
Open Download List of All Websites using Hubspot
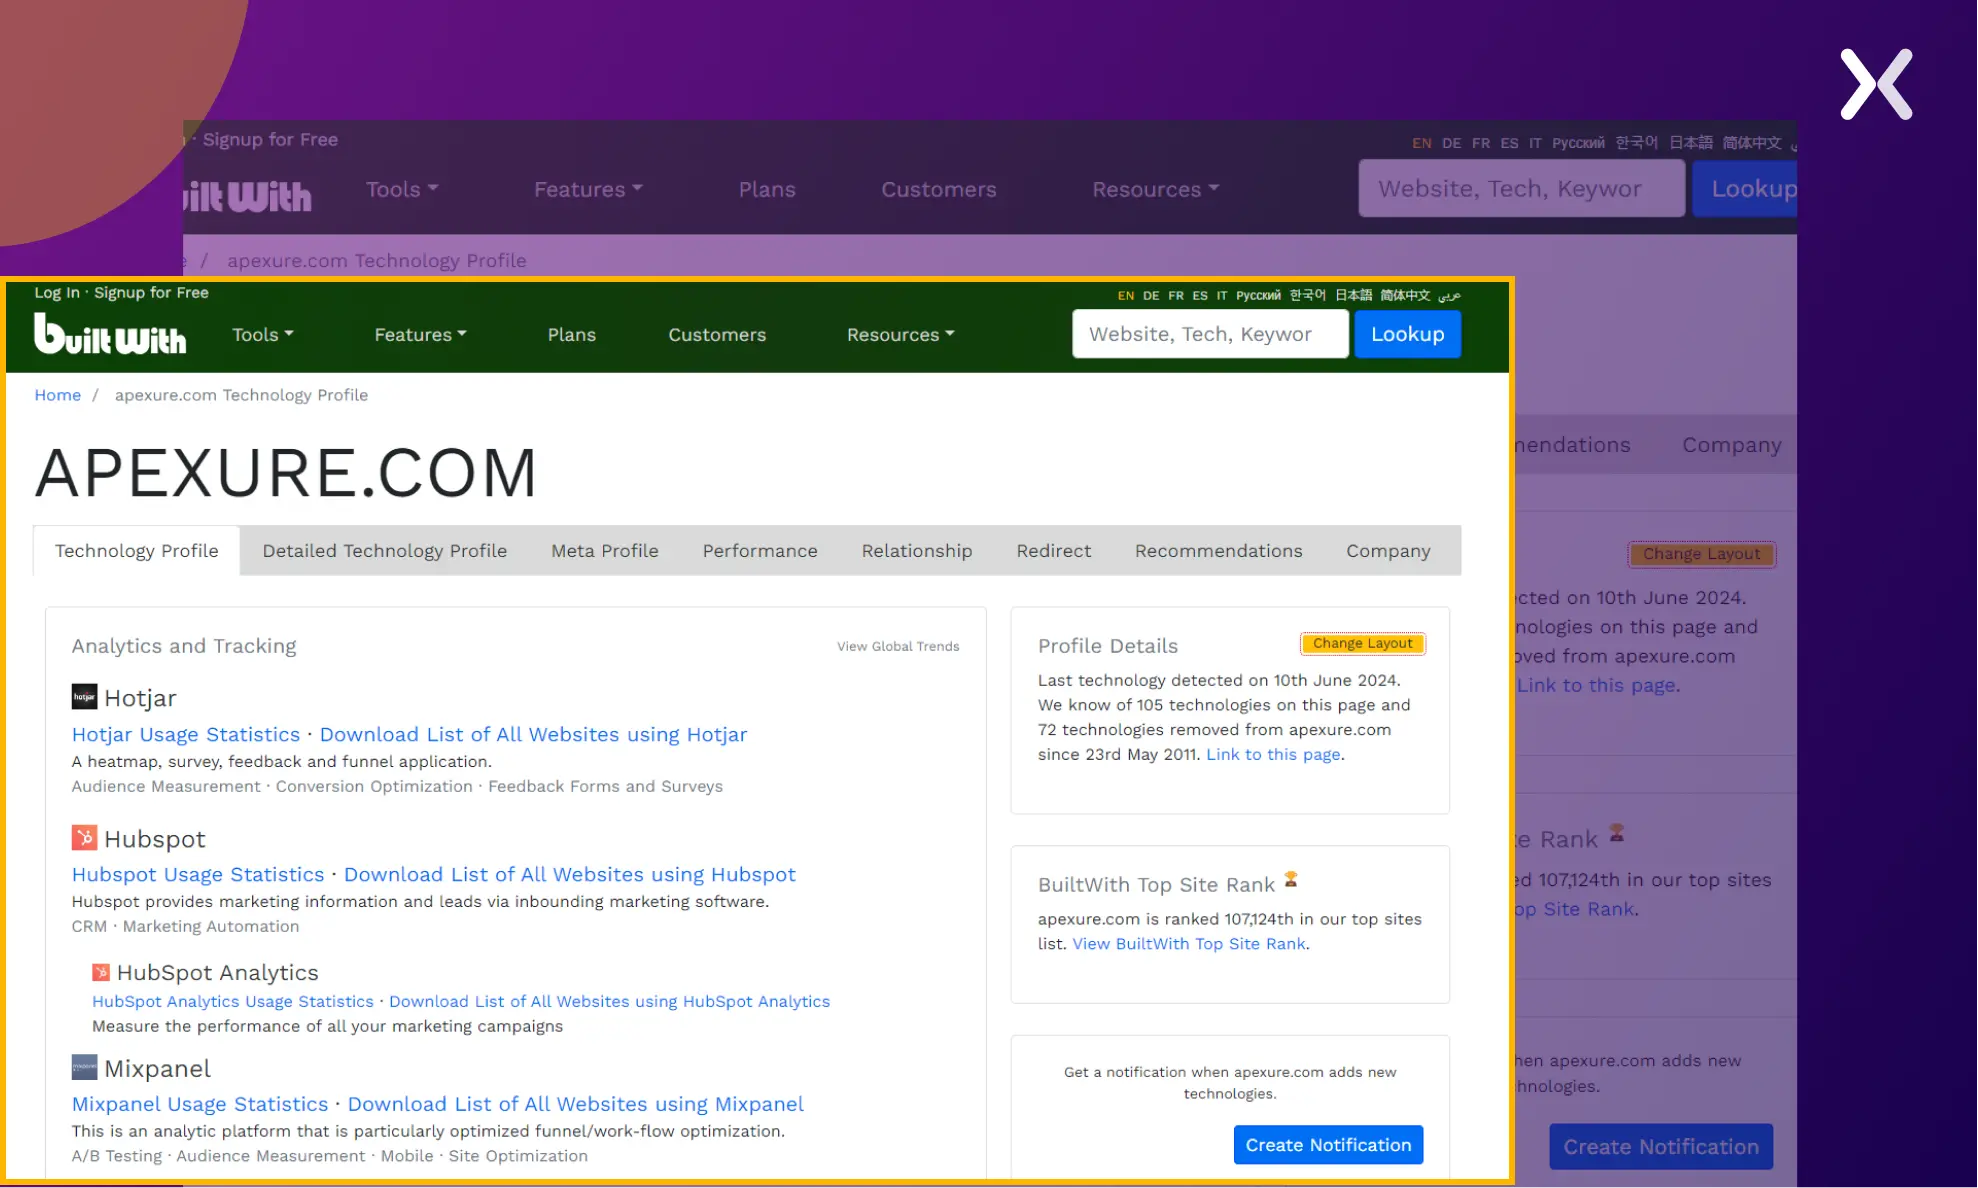coord(570,875)
